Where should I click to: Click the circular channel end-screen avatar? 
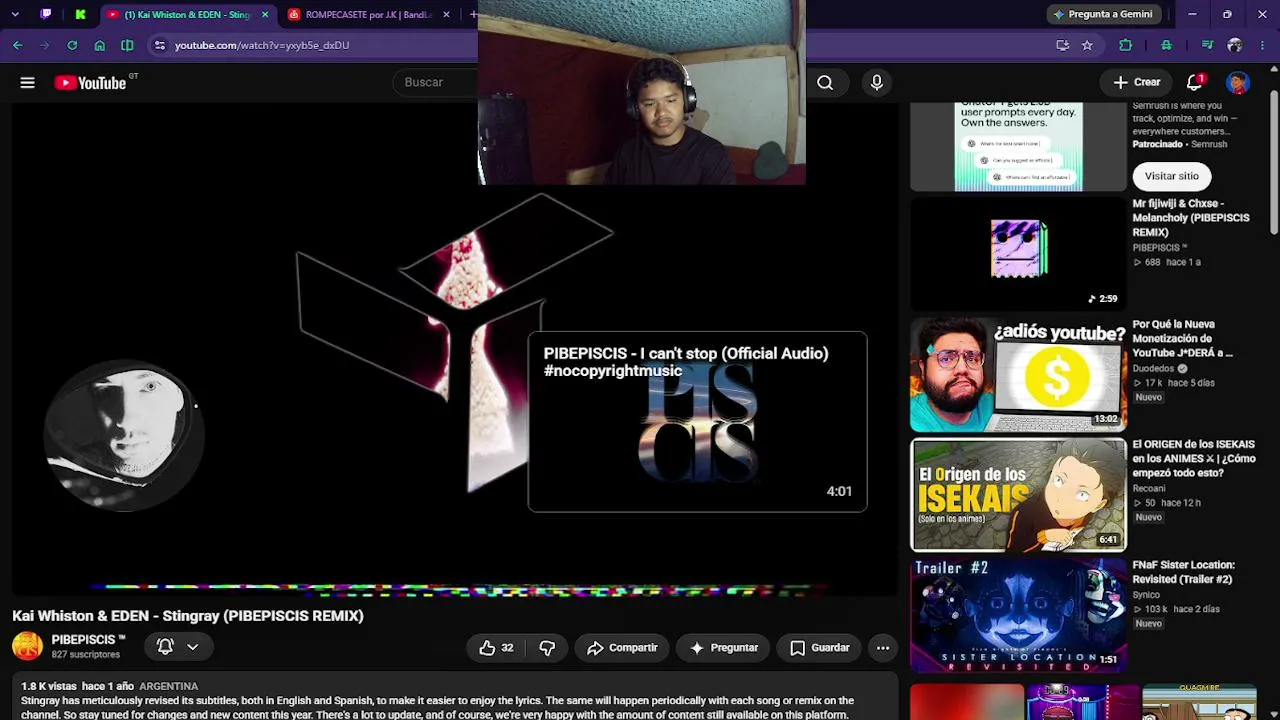(x=124, y=436)
